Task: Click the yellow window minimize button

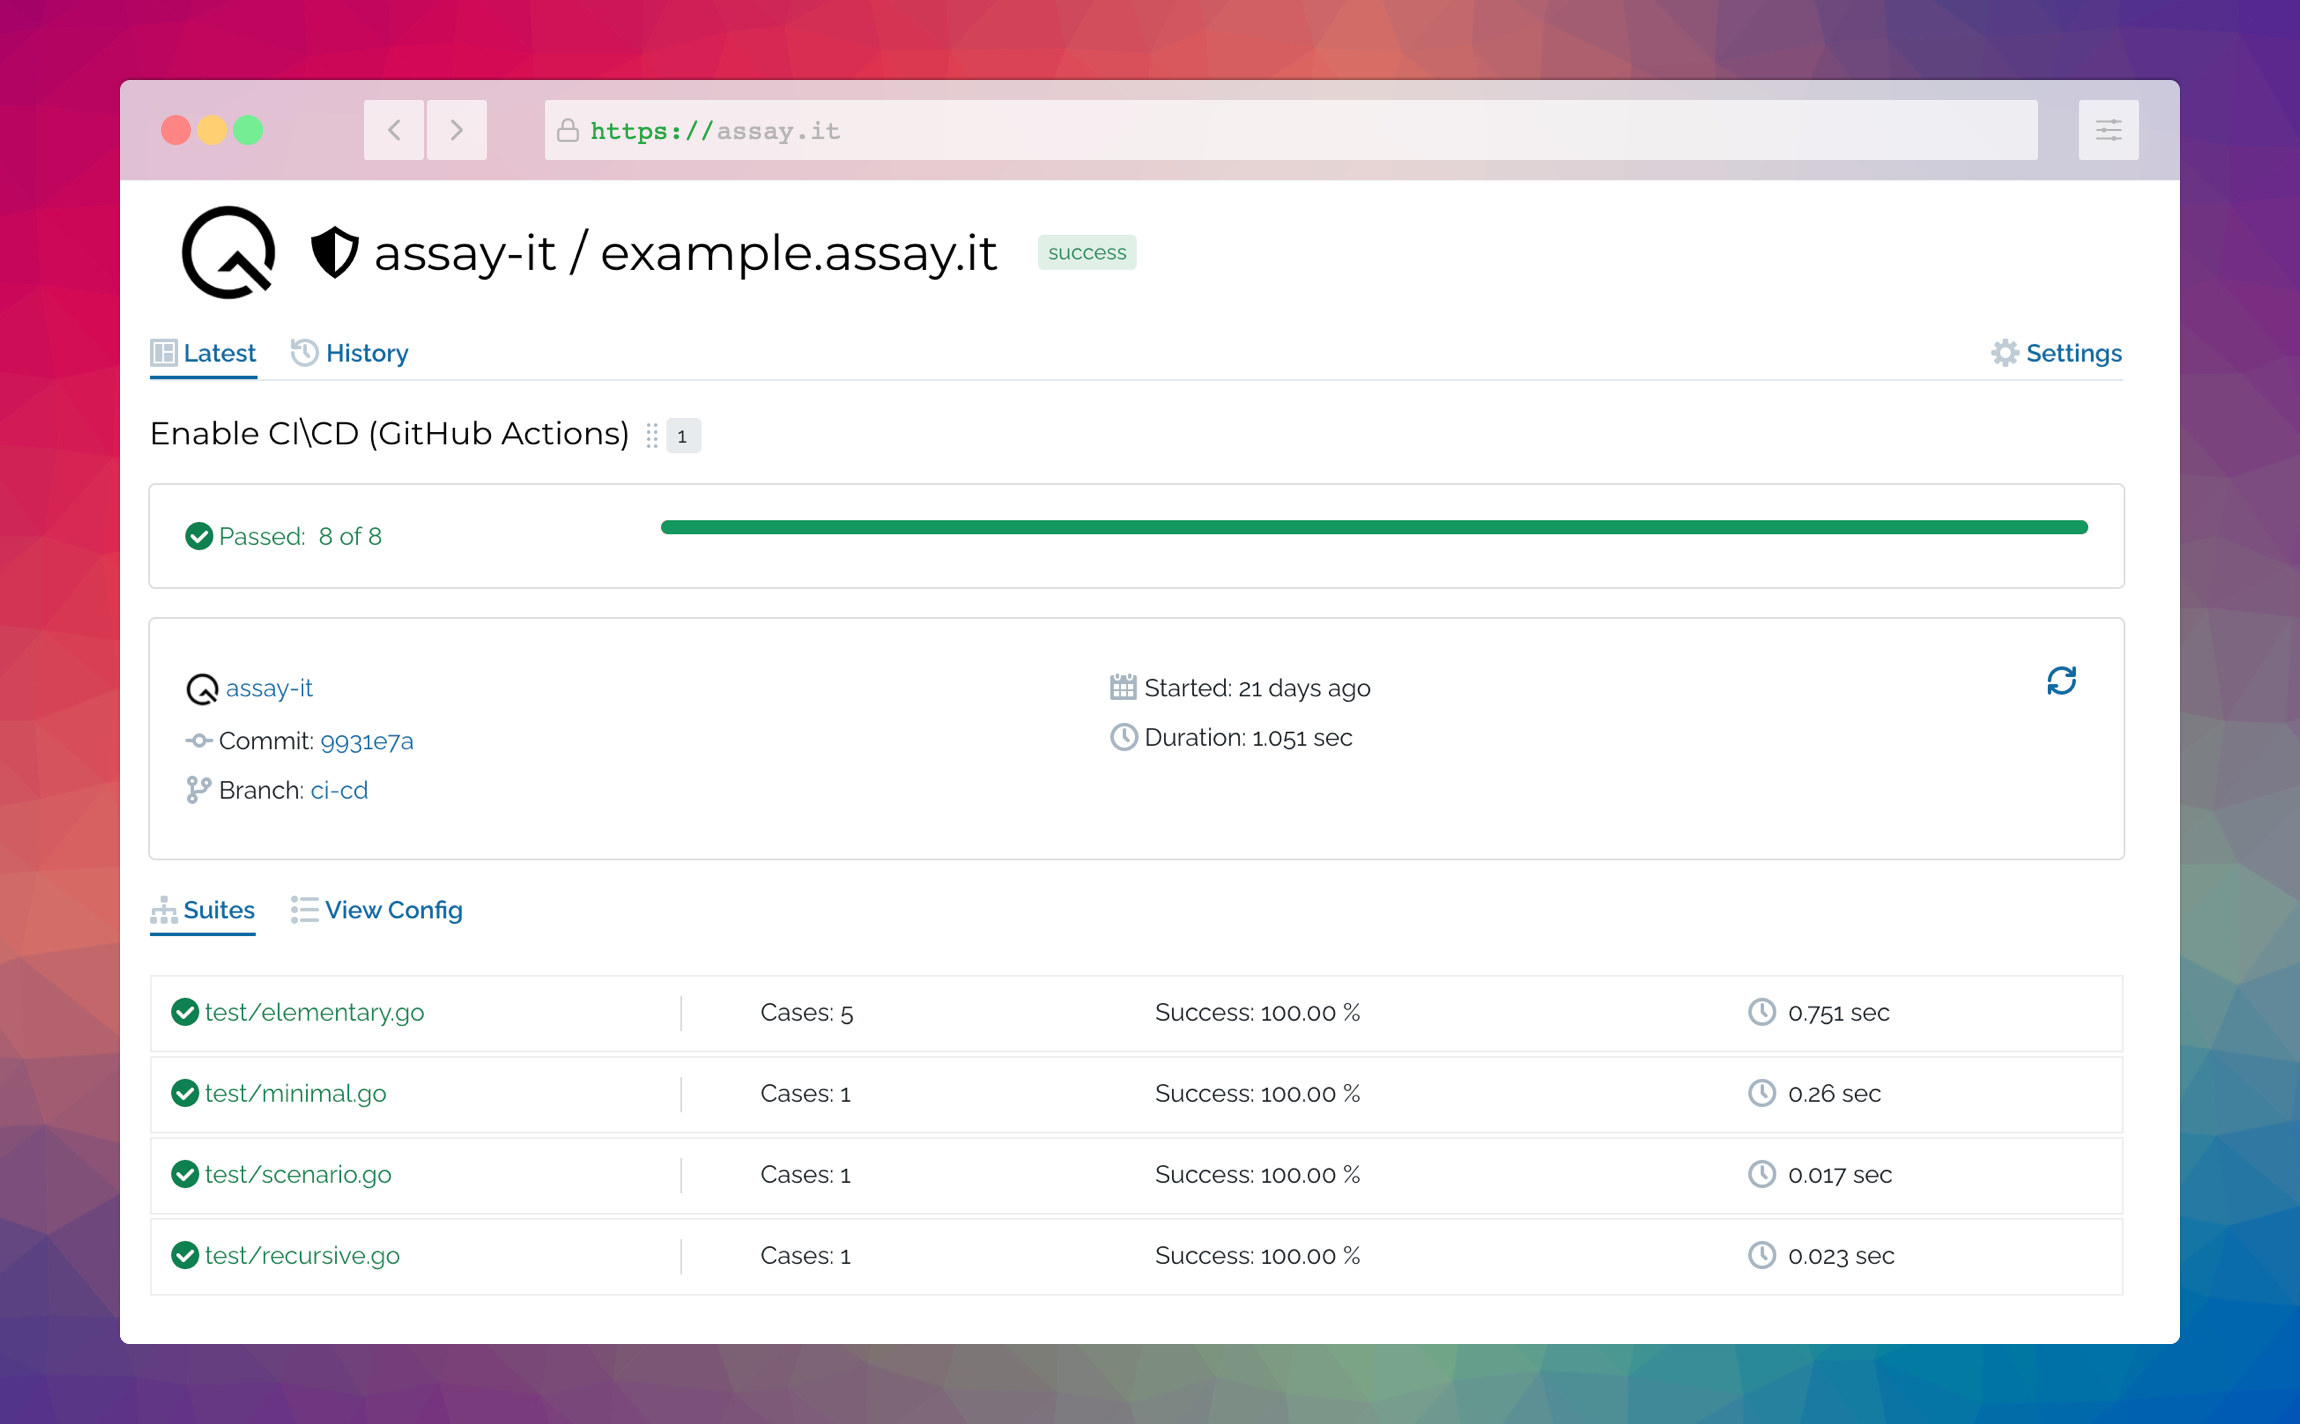Action: click(x=212, y=130)
